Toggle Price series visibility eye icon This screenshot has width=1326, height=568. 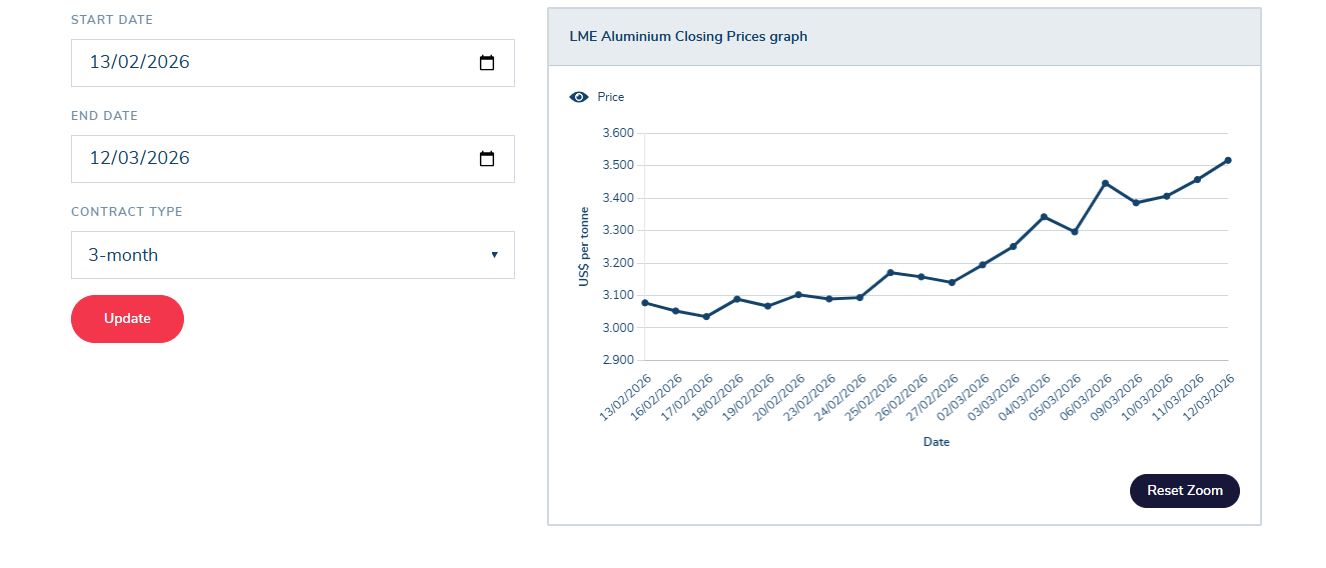pos(578,97)
